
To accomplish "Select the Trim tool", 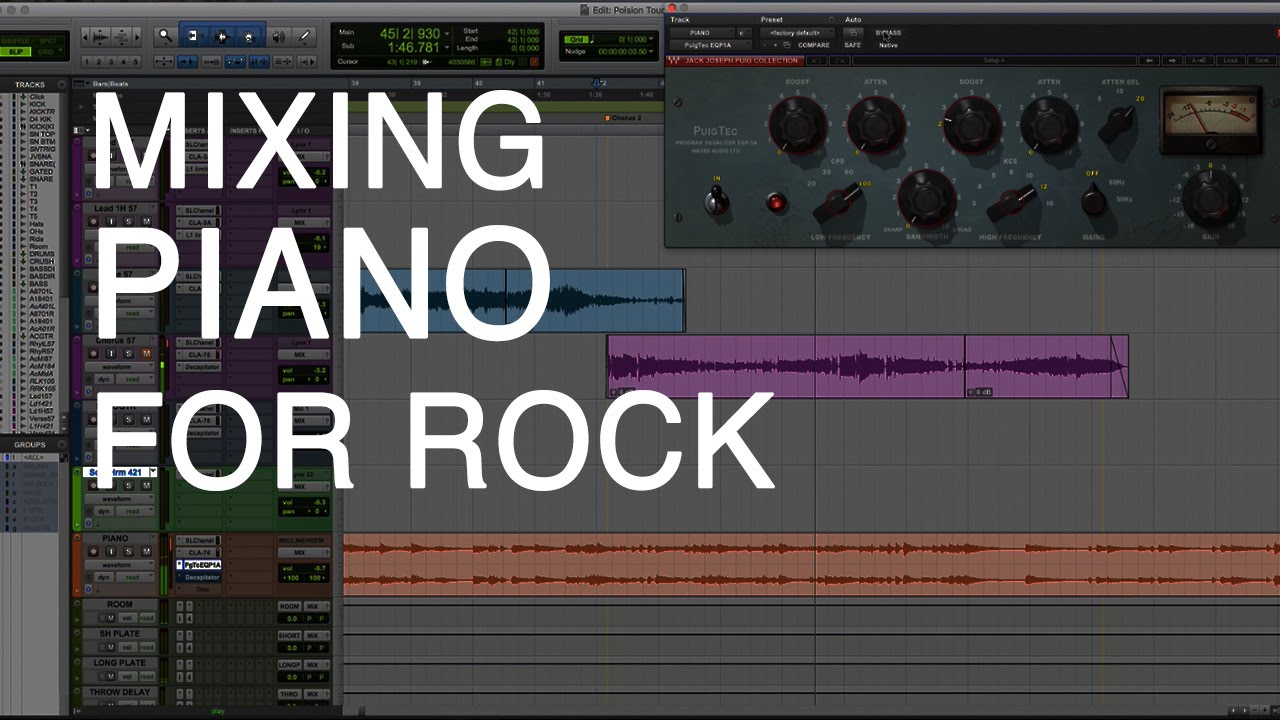I will [194, 37].
